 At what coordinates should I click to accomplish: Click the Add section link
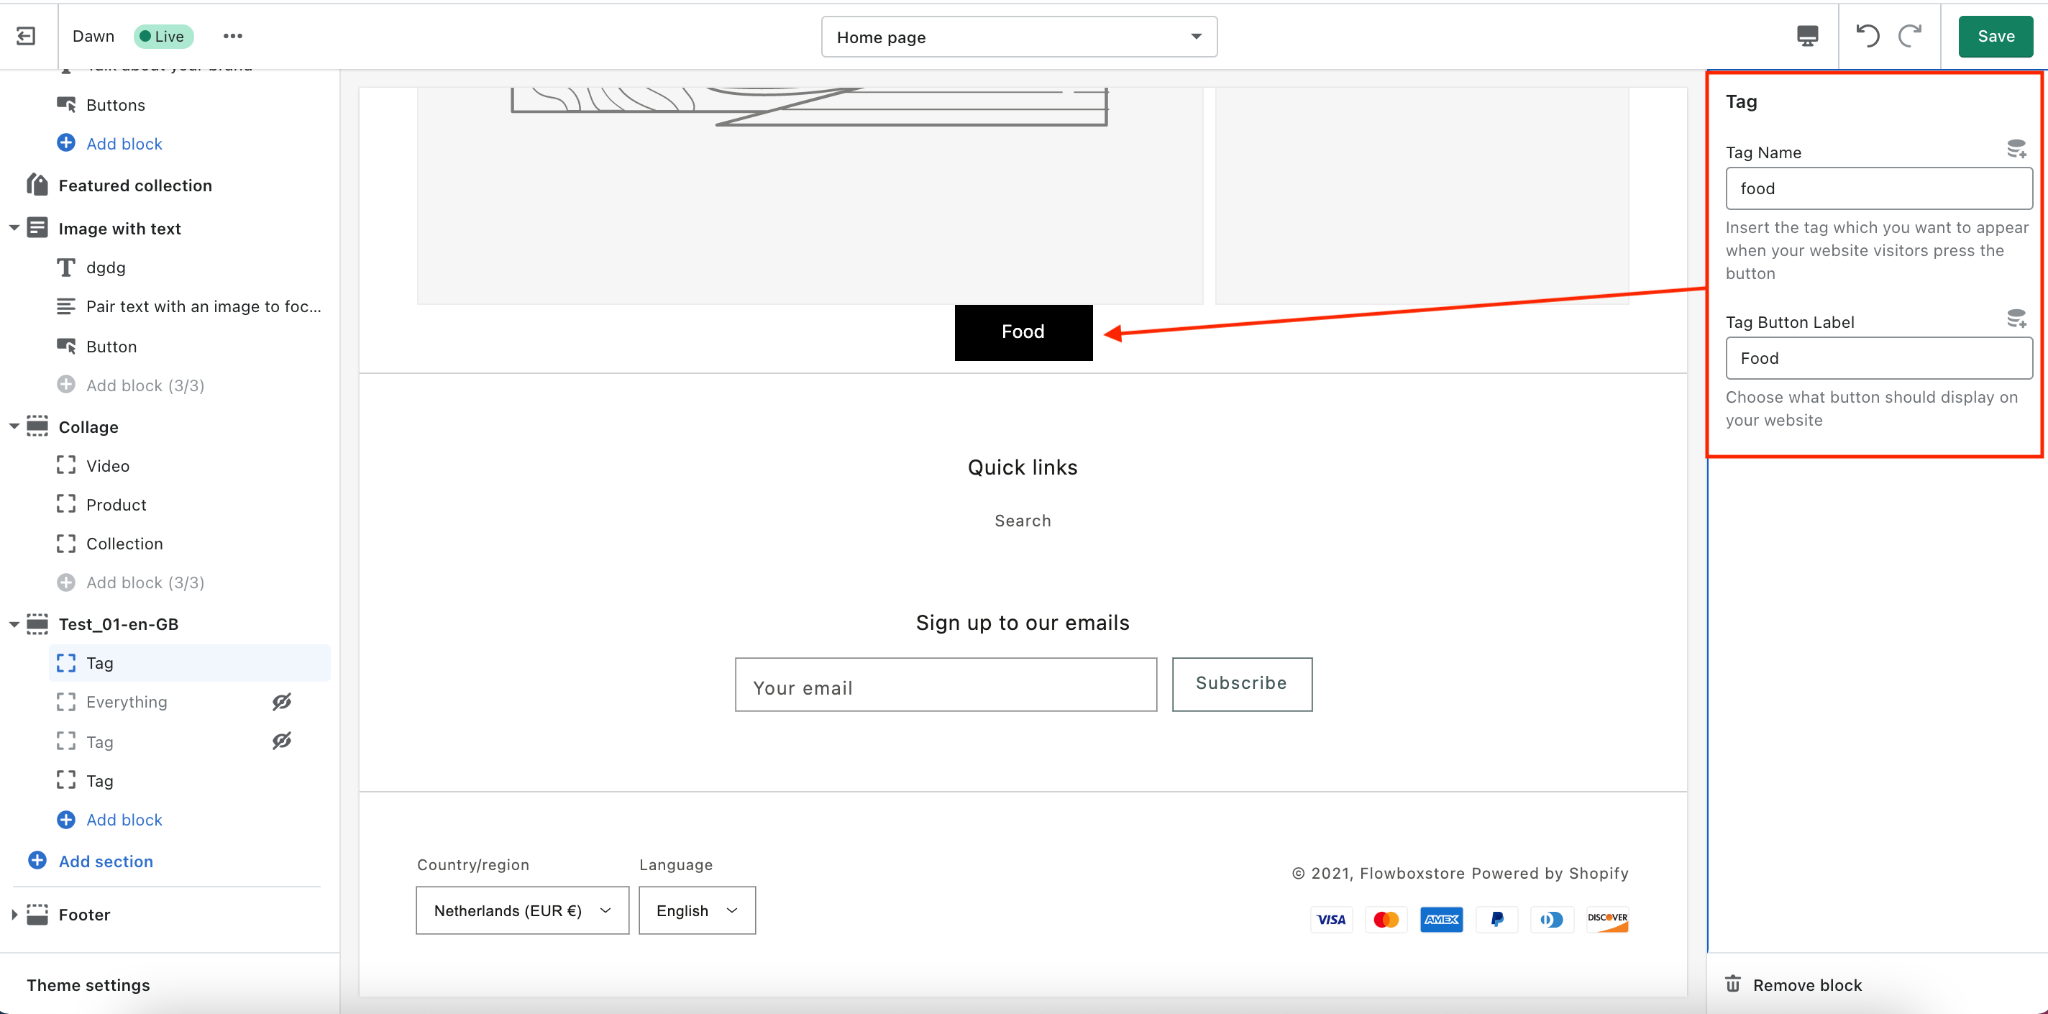(105, 861)
